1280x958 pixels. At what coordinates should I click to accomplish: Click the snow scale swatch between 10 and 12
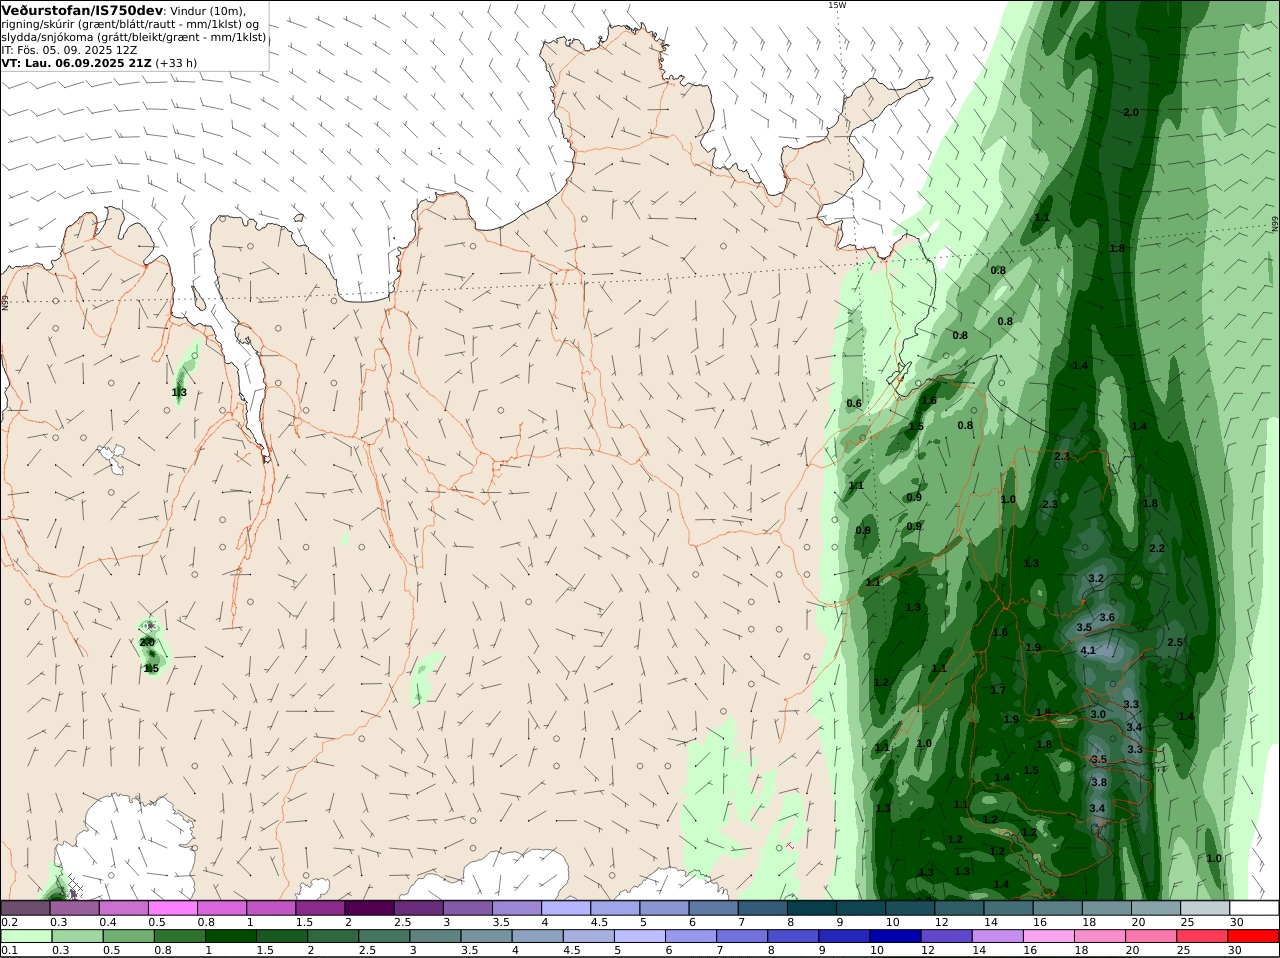pos(910,908)
